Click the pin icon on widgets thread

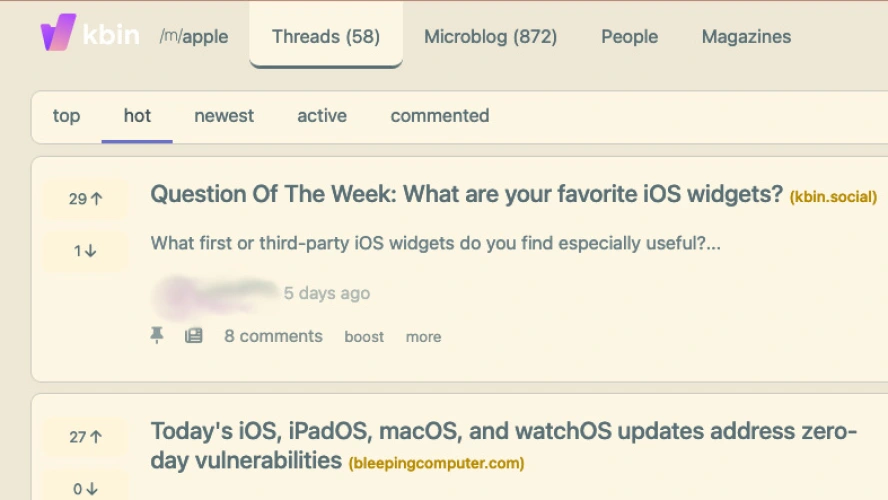157,336
